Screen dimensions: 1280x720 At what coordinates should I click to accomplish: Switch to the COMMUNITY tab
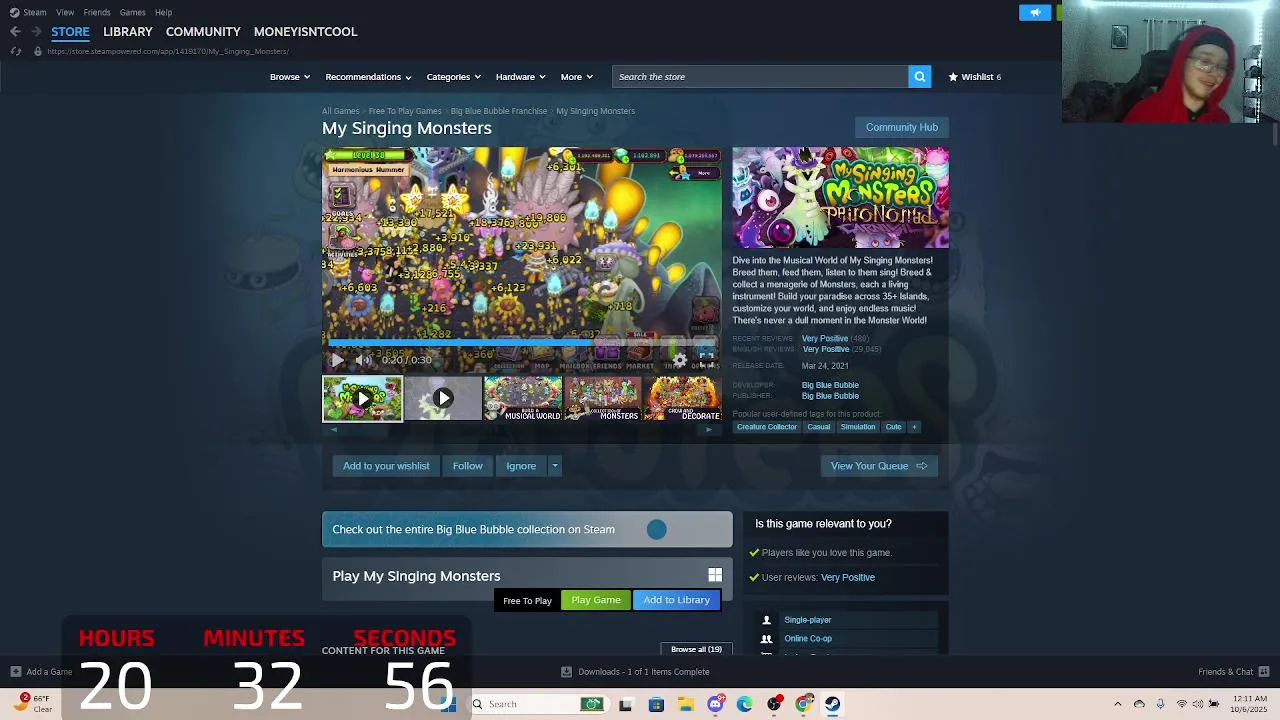(203, 32)
